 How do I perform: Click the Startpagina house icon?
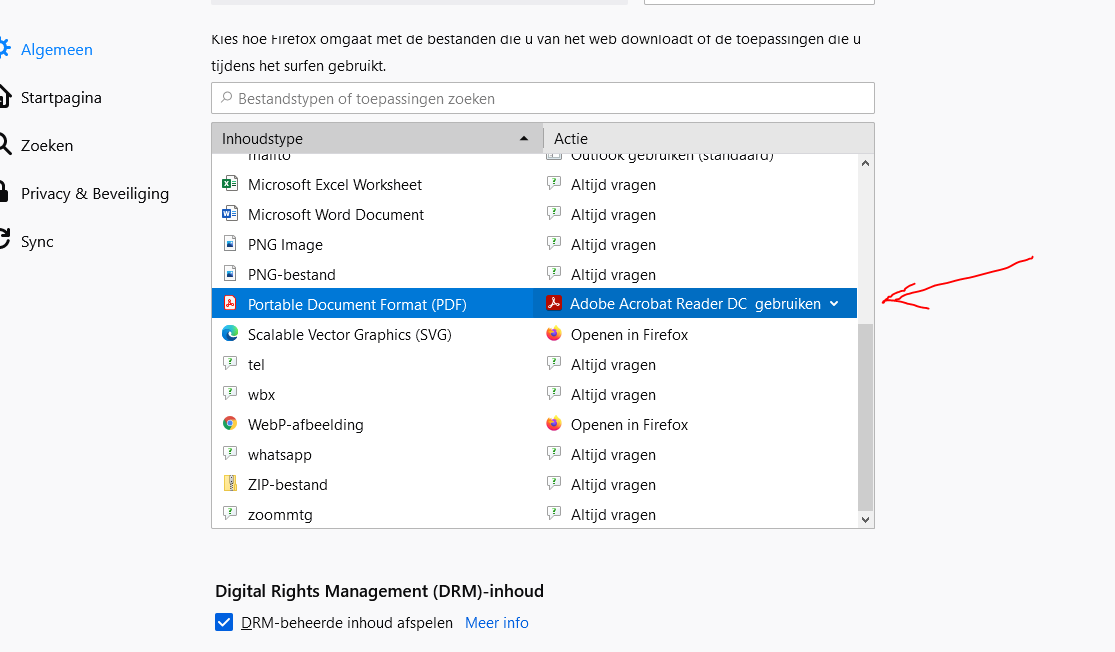pyautogui.click(x=5, y=97)
